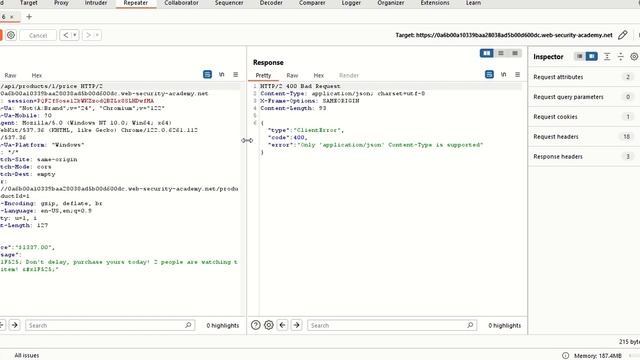This screenshot has height=360, width=640.
Task: Expand Request headers section
Action: click(x=584, y=137)
